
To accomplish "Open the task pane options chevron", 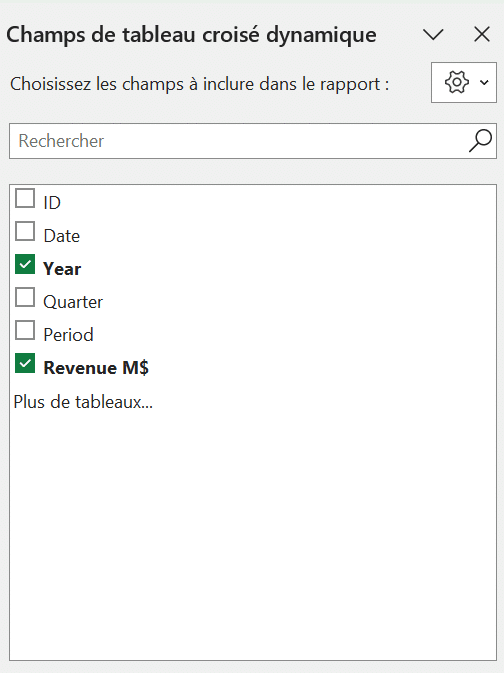I will (433, 34).
